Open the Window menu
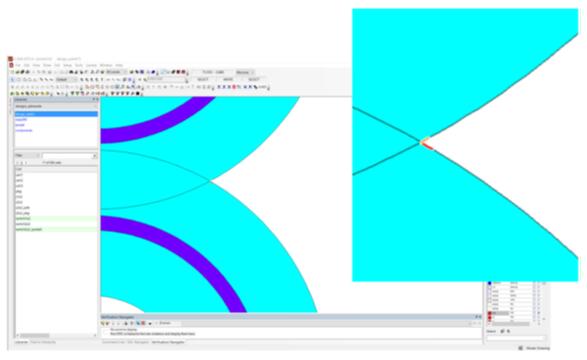Viewport: 587px width, 360px height. pyautogui.click(x=106, y=65)
